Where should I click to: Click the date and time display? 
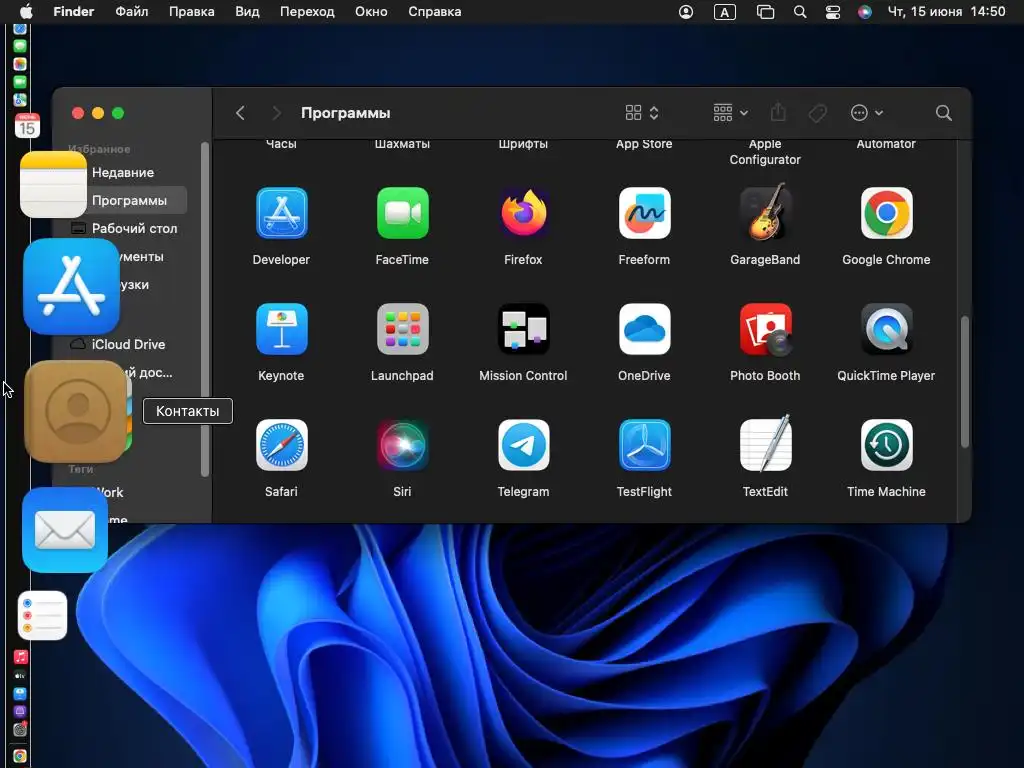946,12
